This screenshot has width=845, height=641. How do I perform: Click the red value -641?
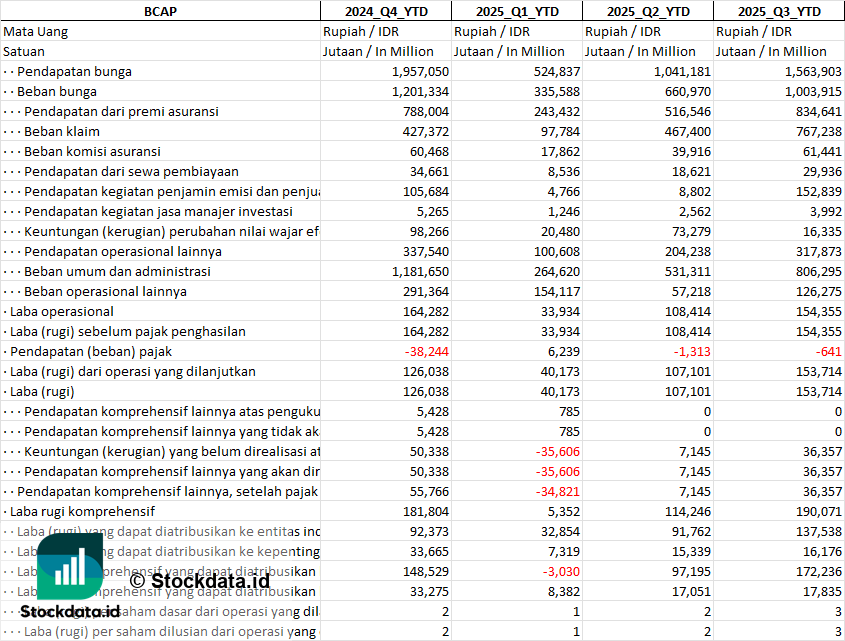point(828,351)
